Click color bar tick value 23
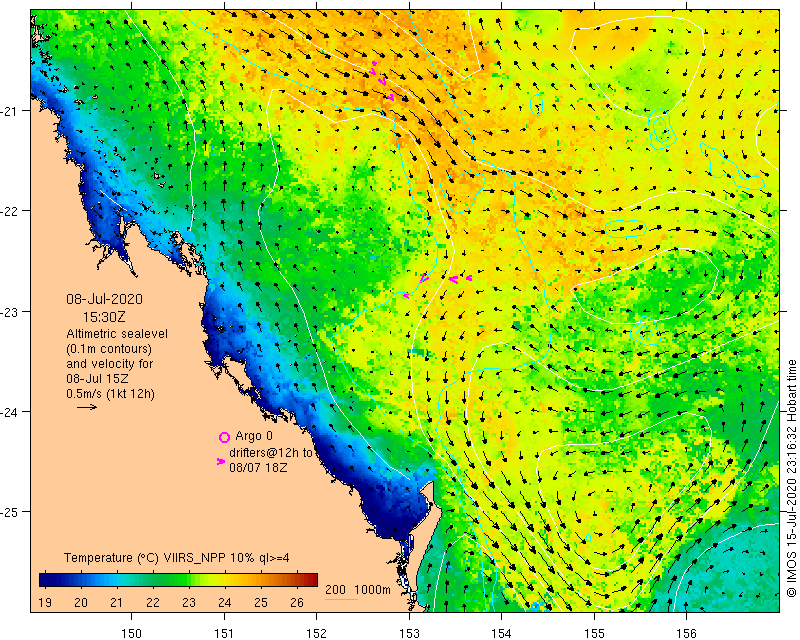Screen dimensions: 800x640 pos(189,603)
